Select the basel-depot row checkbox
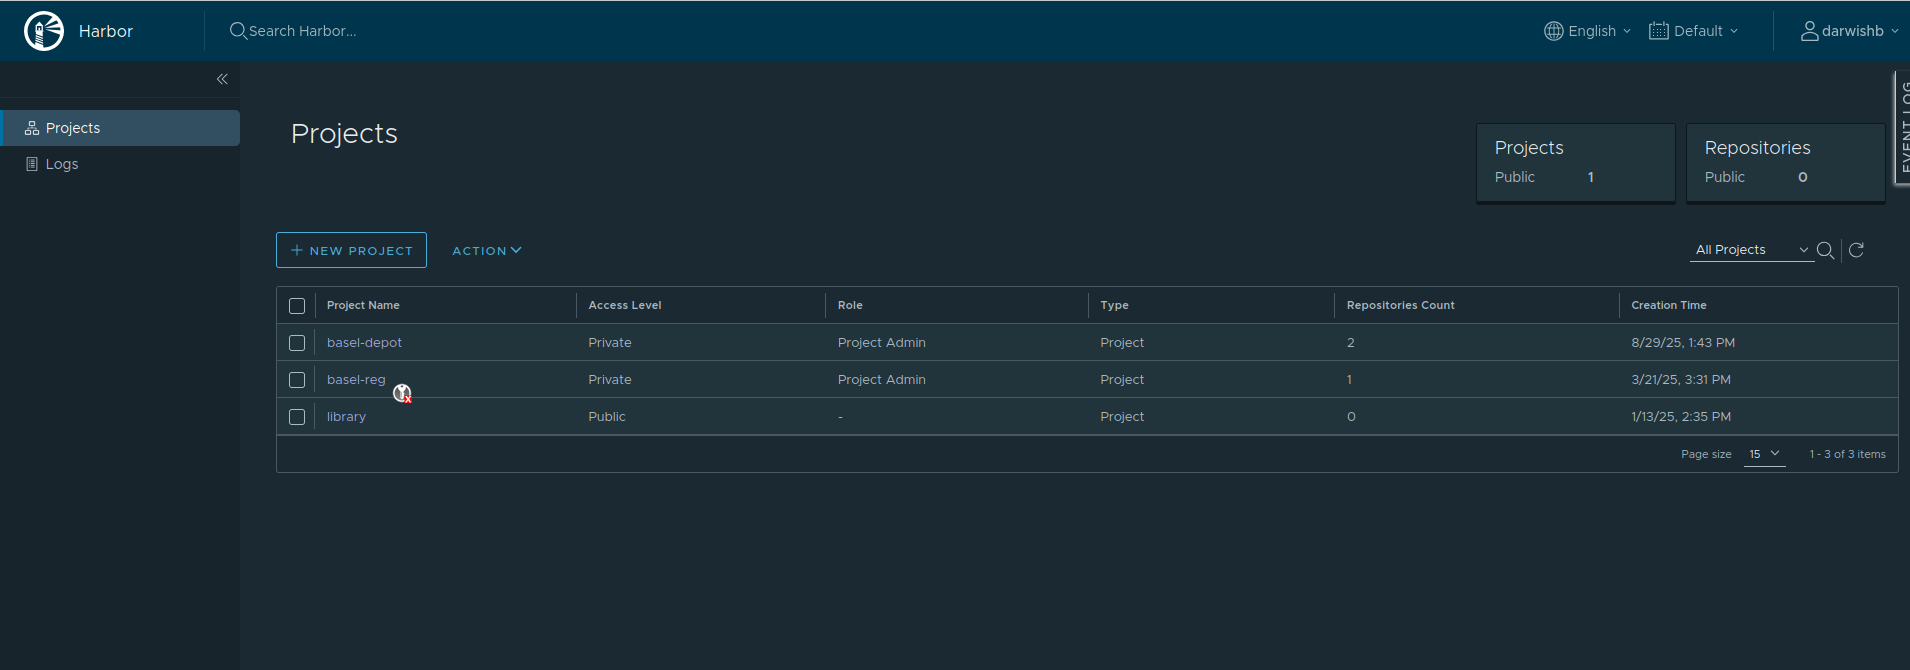This screenshot has width=1910, height=670. point(297,343)
